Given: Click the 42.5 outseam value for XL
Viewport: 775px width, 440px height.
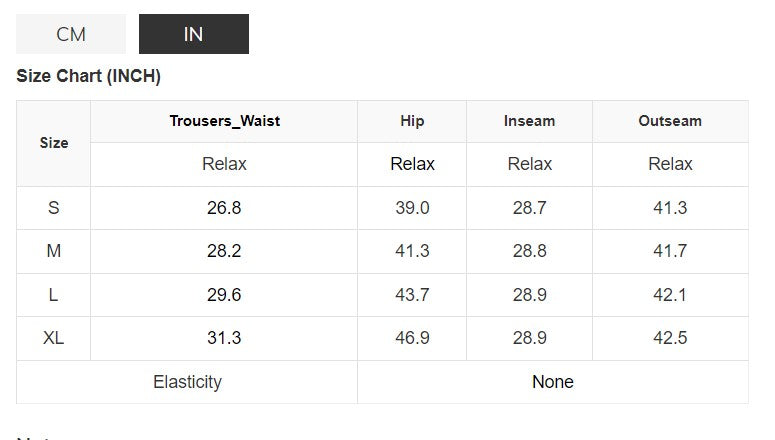Looking at the screenshot, I should [670, 338].
